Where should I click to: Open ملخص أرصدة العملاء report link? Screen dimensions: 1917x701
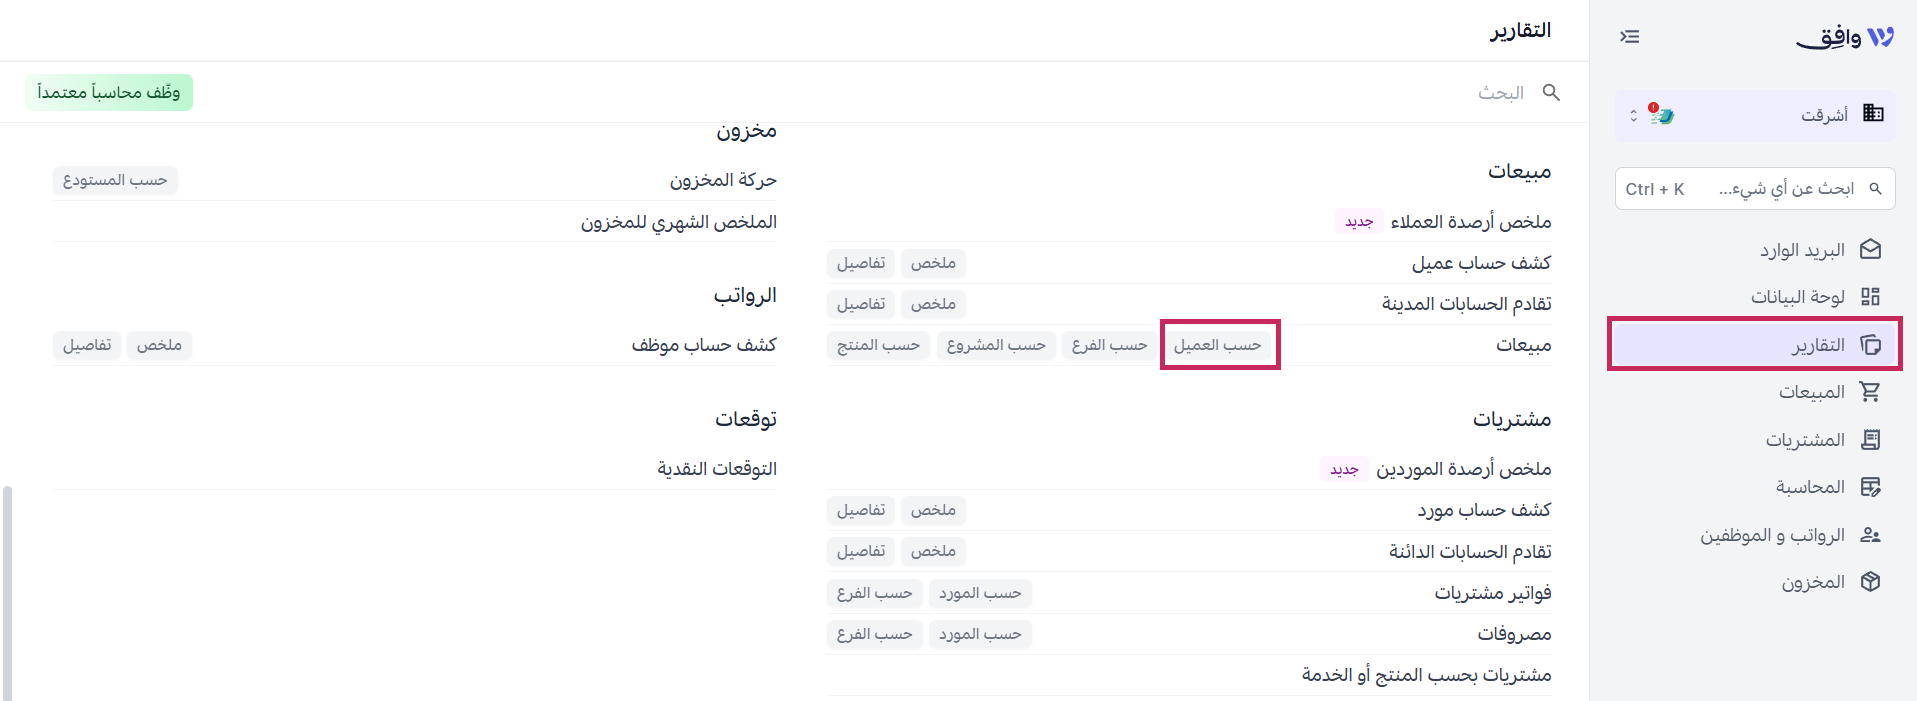pos(1470,222)
